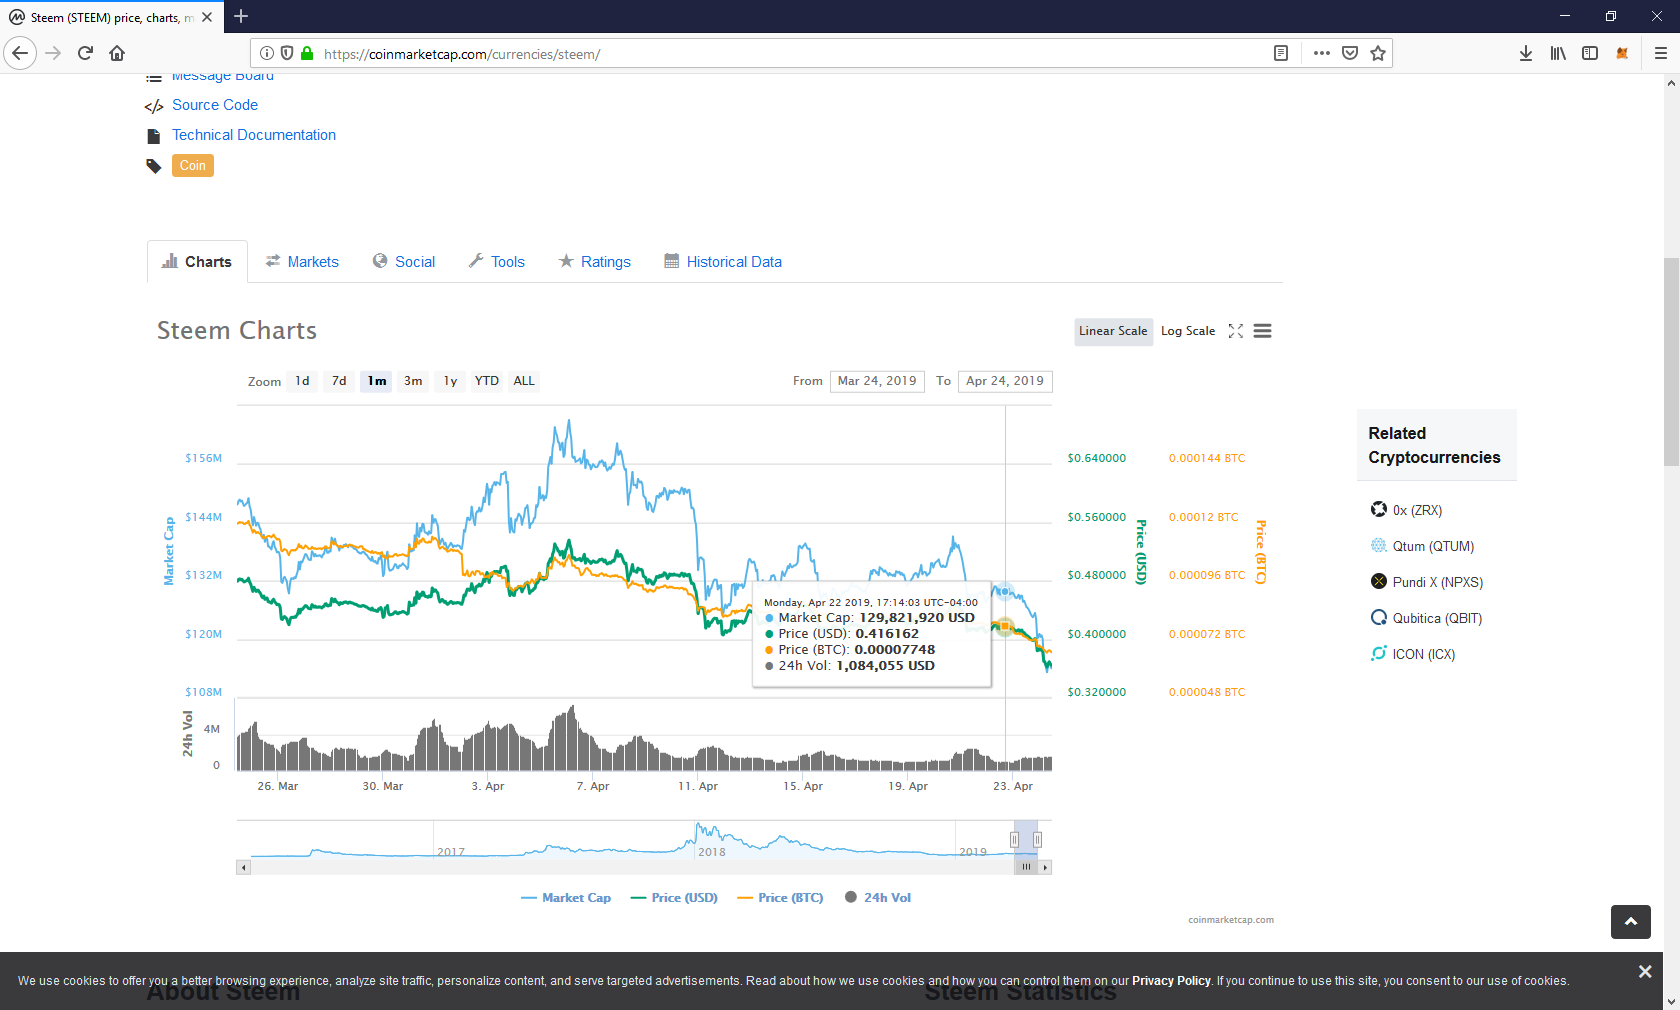Enable Linear Scale for chart
The height and width of the screenshot is (1010, 1680).
tap(1113, 331)
